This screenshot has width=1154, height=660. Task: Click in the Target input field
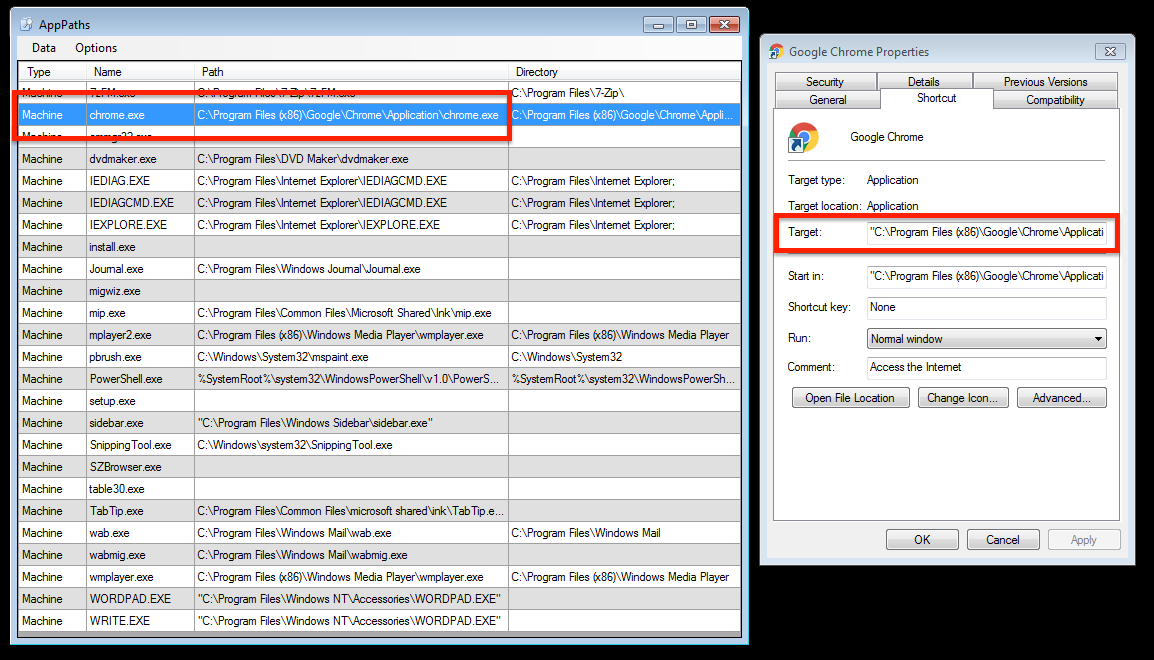click(986, 233)
